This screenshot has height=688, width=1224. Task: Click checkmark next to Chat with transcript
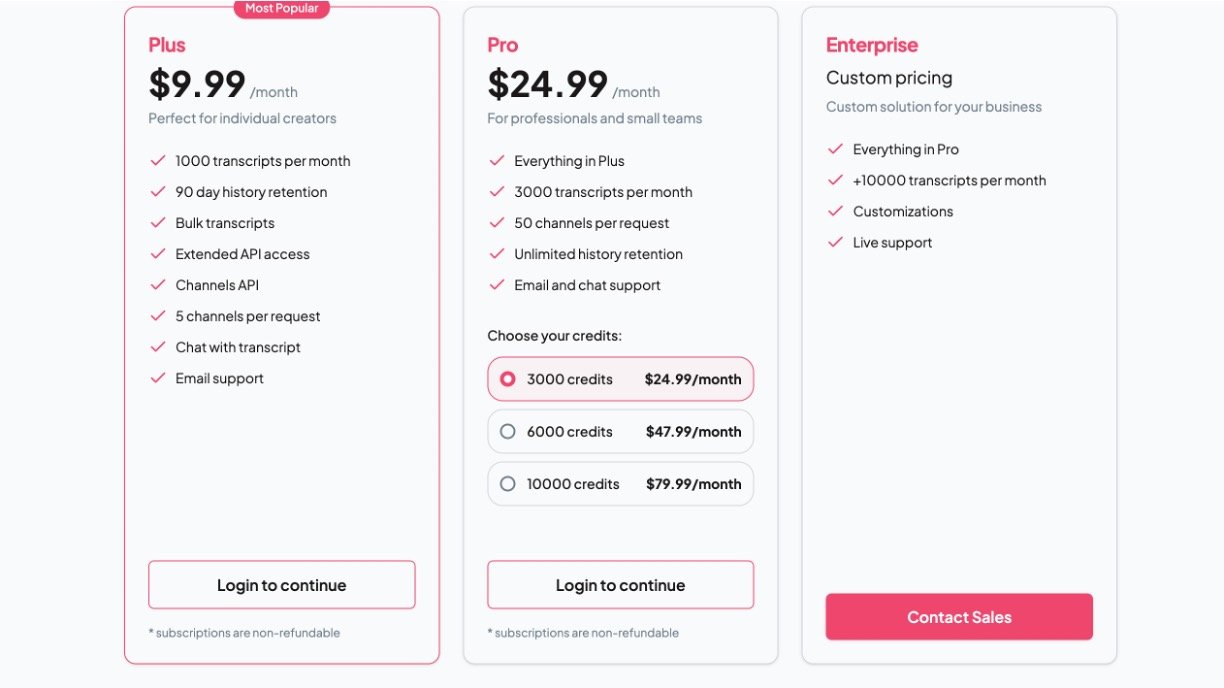(x=157, y=346)
